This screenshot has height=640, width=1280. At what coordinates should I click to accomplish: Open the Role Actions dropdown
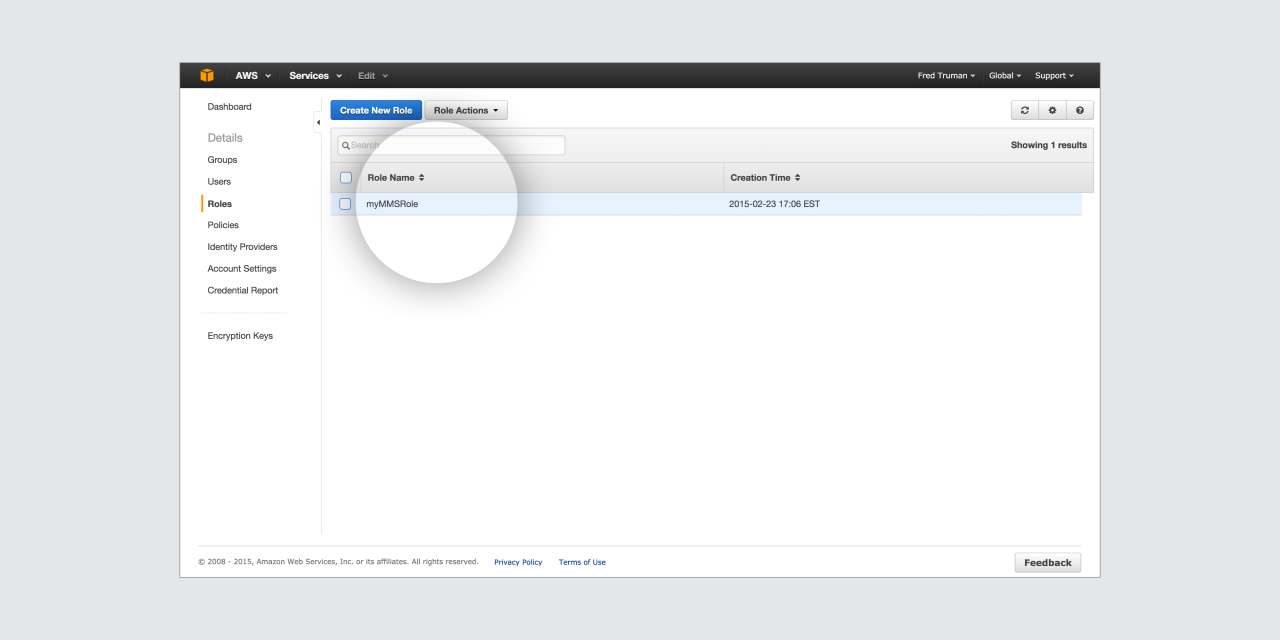coord(466,111)
